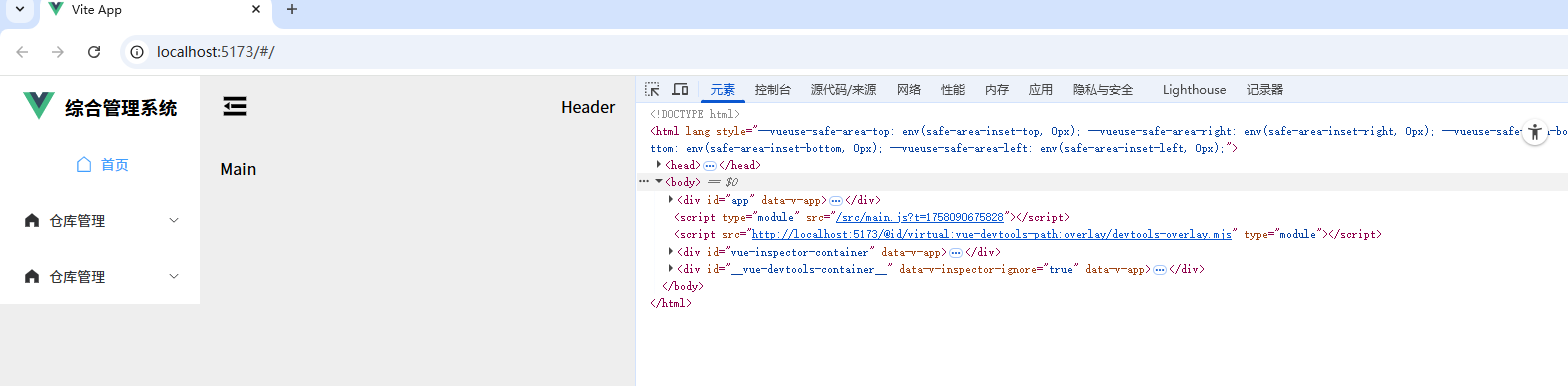The image size is (1568, 386).
Task: Open the 网络 DevTools tab
Action: tap(909, 90)
